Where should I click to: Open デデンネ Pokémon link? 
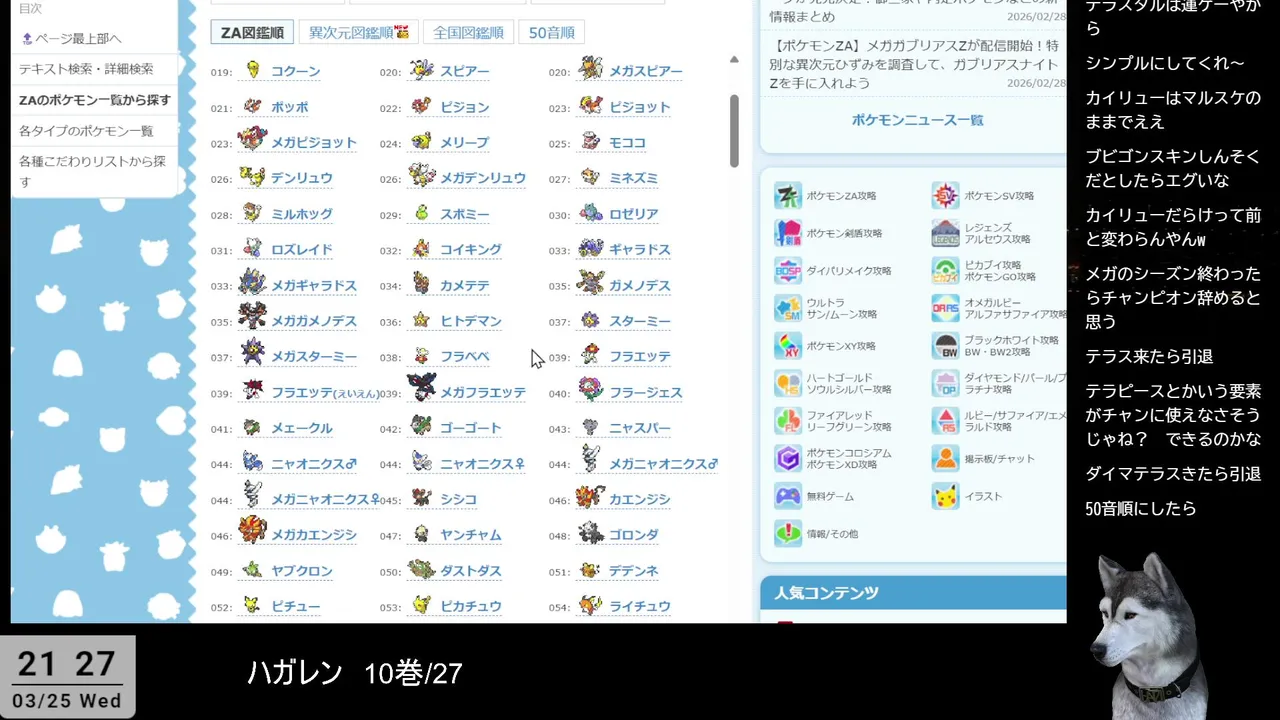(x=634, y=571)
